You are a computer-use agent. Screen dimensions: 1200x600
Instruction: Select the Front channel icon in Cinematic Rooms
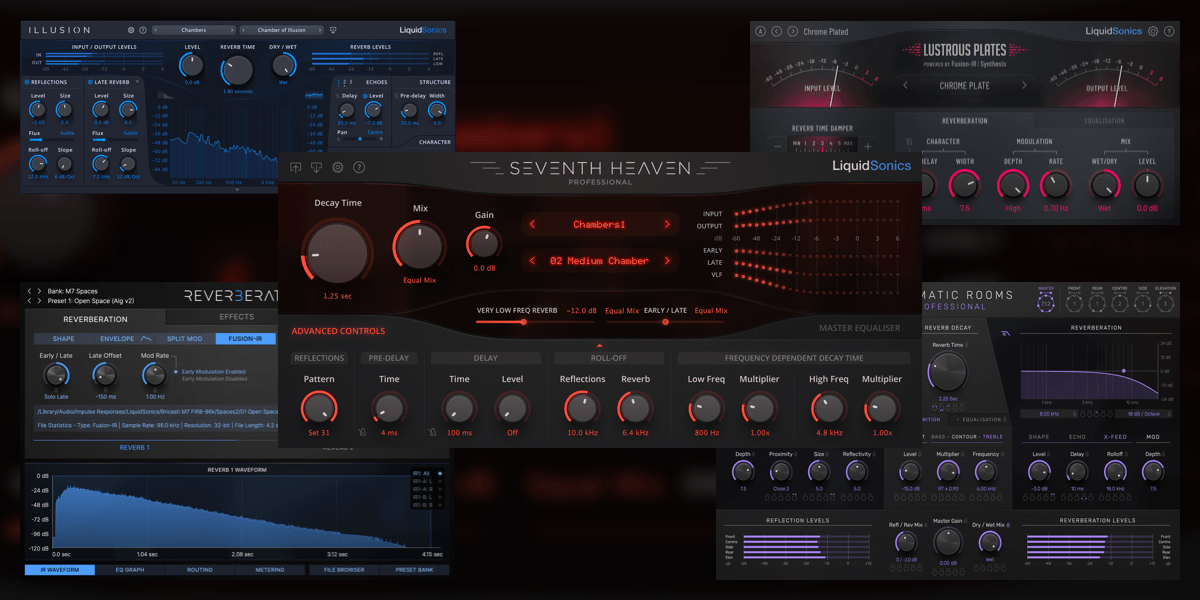pyautogui.click(x=1074, y=302)
